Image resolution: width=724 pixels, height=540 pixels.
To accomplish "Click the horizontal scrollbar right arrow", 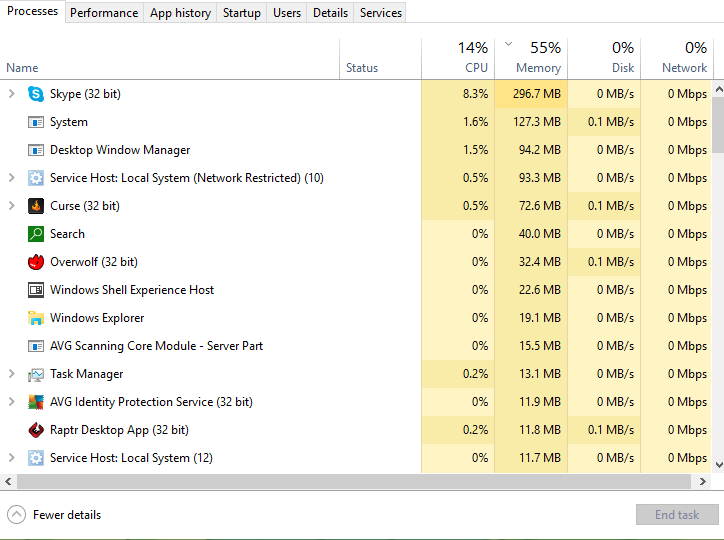I will 702,481.
